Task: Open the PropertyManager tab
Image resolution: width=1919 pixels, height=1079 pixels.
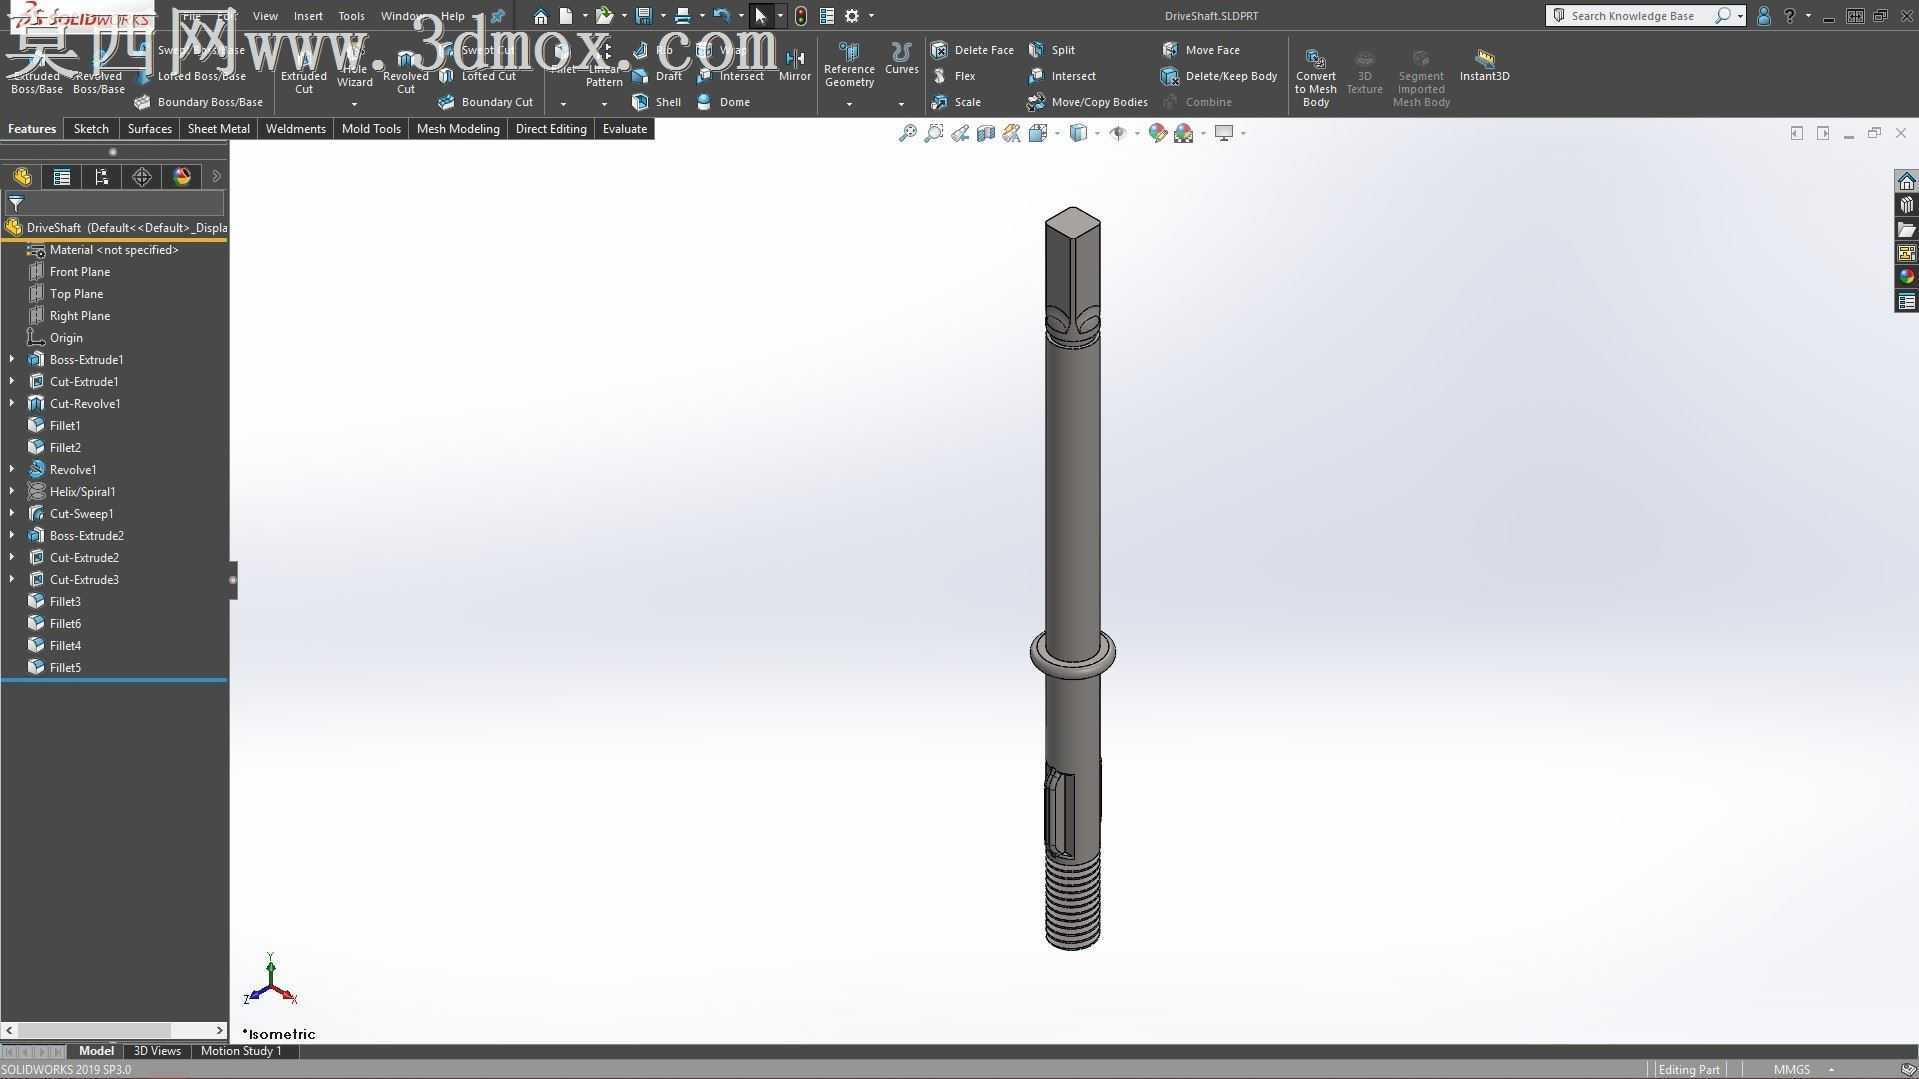Action: click(62, 177)
